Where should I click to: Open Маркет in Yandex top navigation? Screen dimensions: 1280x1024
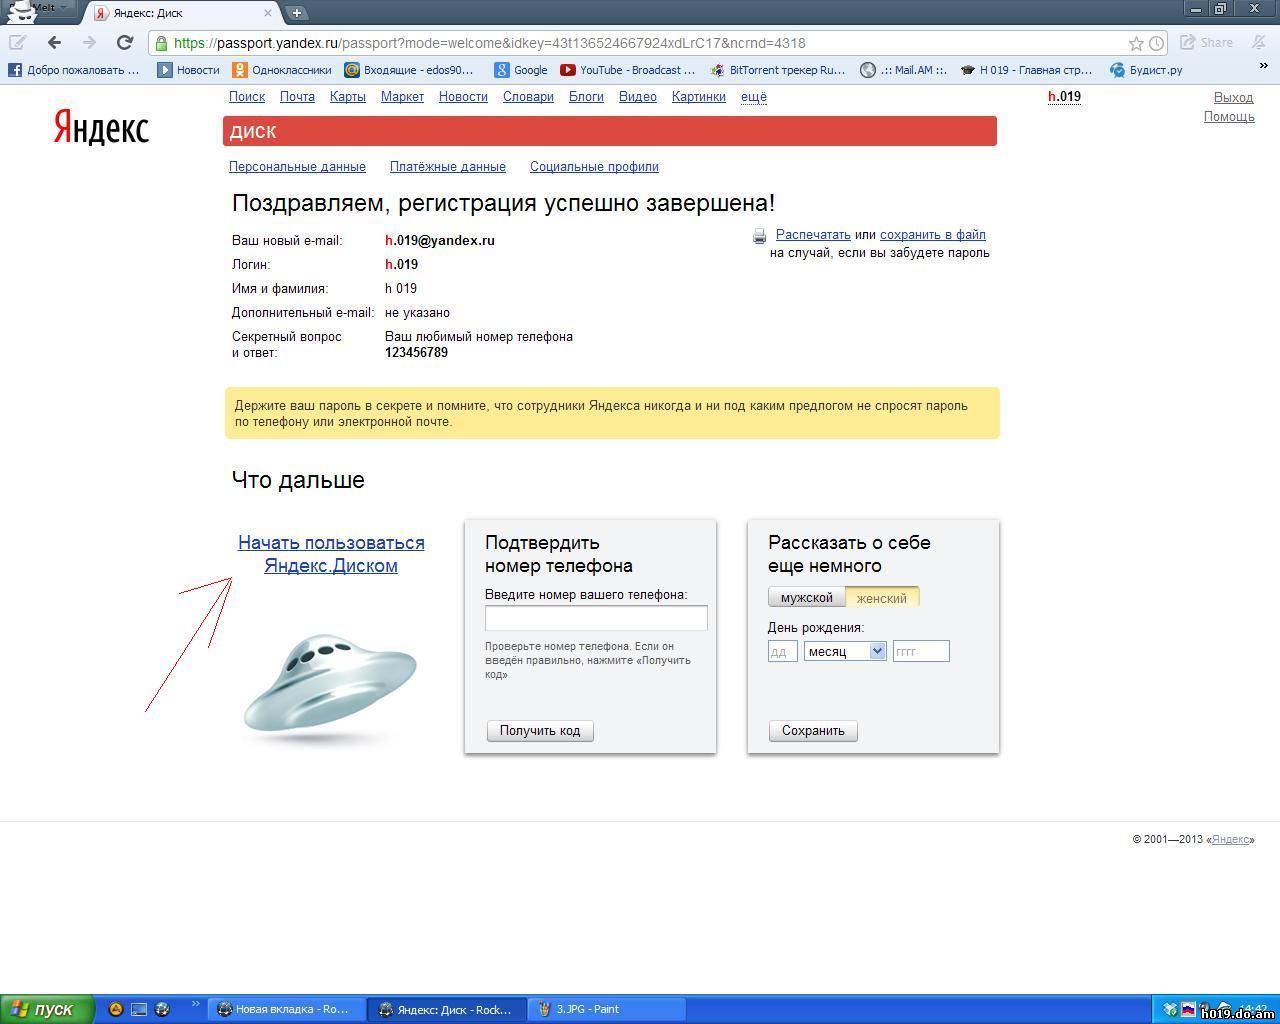(402, 97)
